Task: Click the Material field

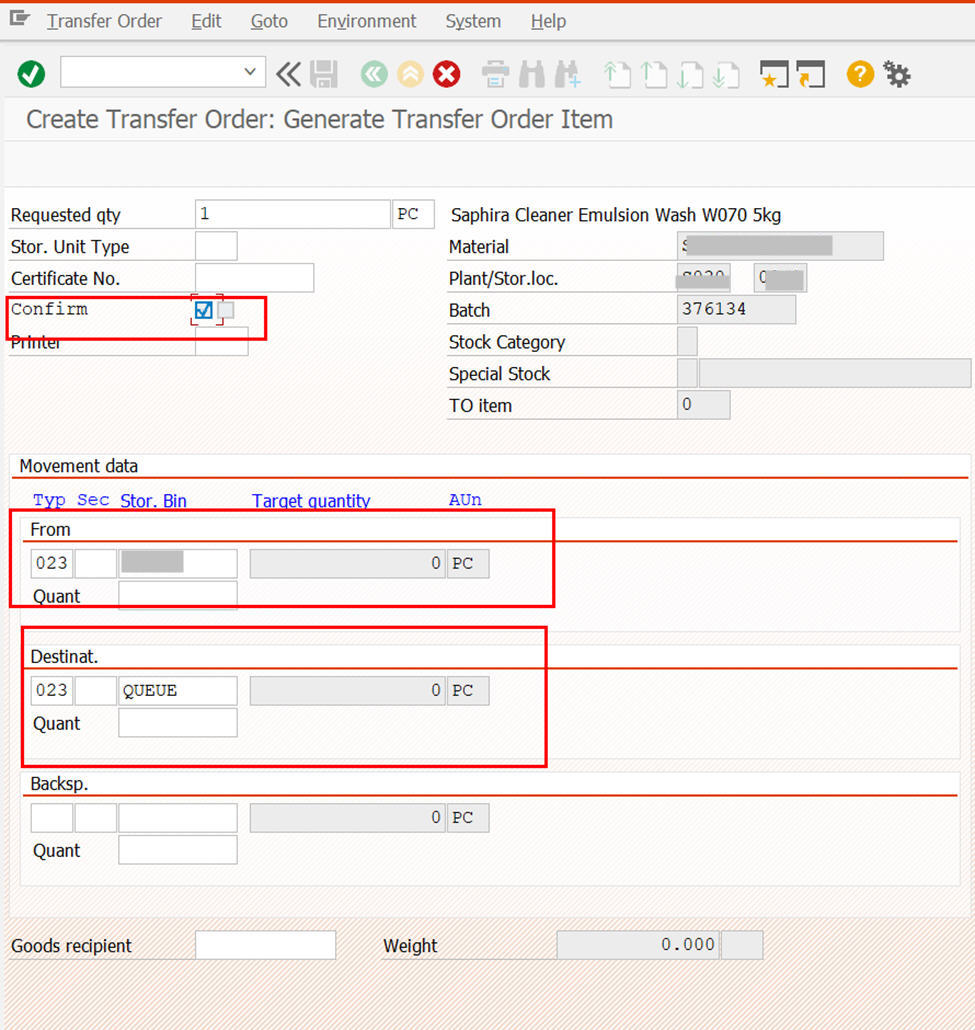Action: point(780,246)
